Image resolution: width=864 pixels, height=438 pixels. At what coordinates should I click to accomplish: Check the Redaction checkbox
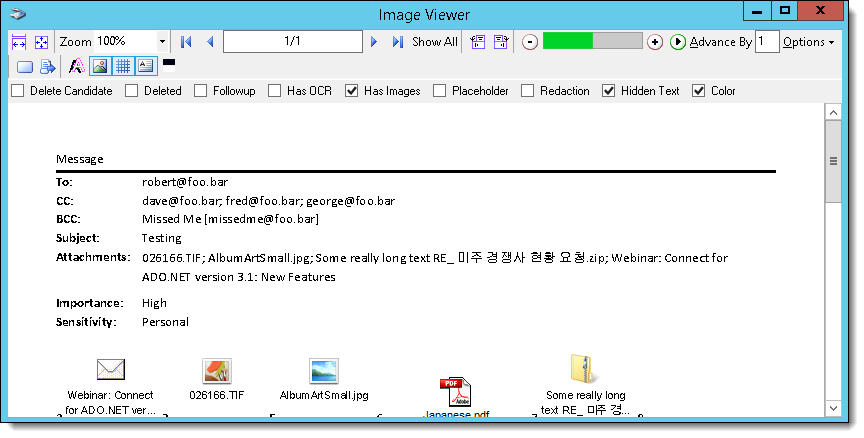pyautogui.click(x=527, y=91)
